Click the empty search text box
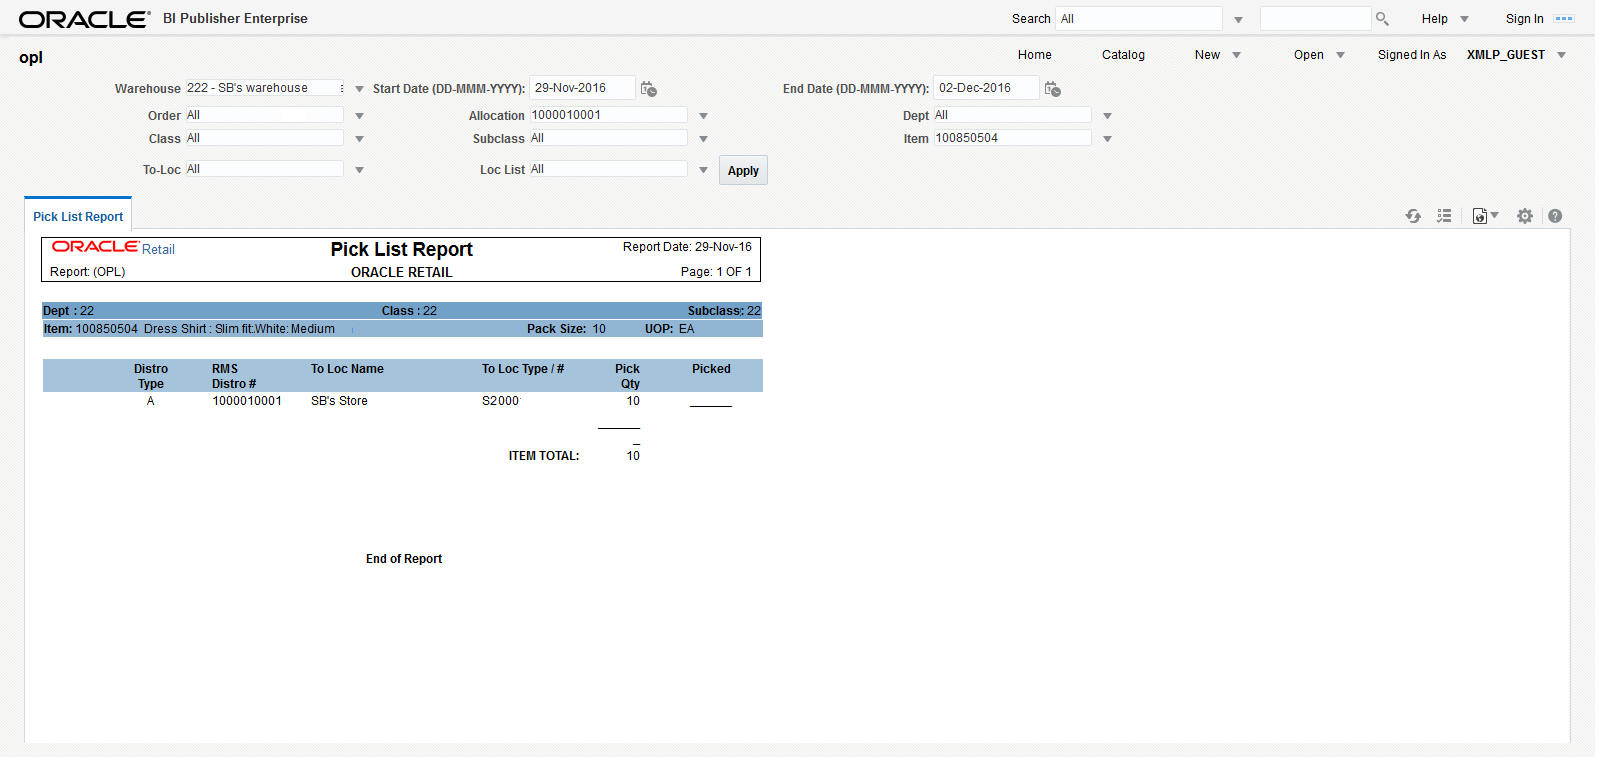This screenshot has width=1599, height=769. point(1315,19)
